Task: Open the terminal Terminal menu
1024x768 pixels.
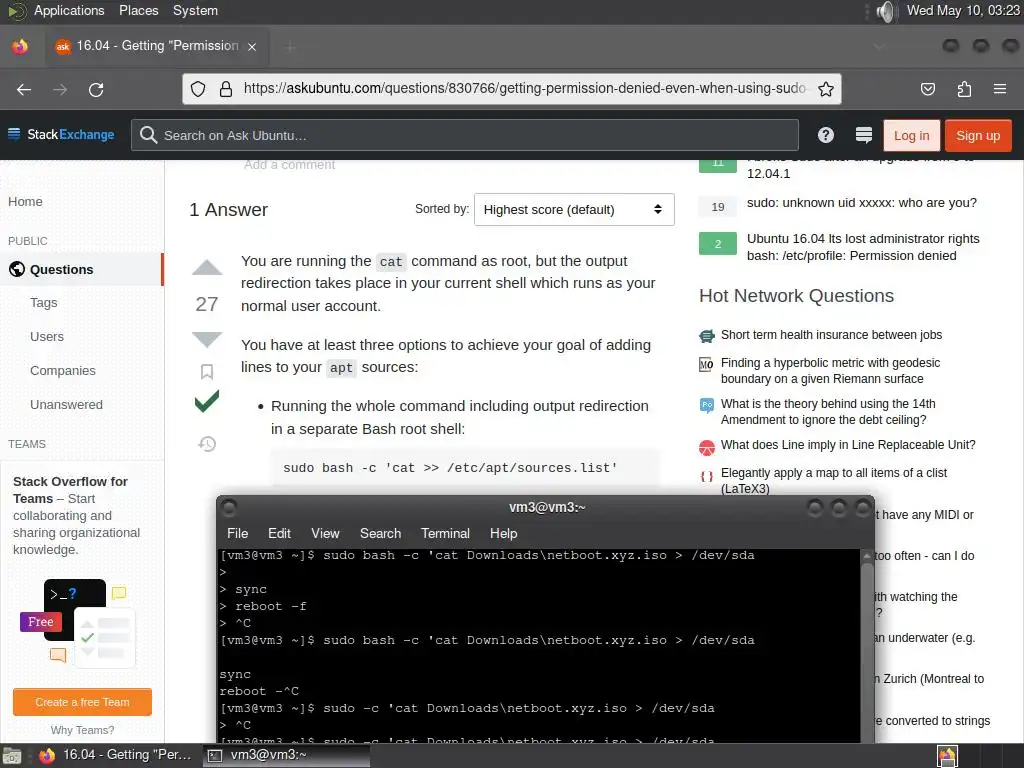Action: pos(445,533)
